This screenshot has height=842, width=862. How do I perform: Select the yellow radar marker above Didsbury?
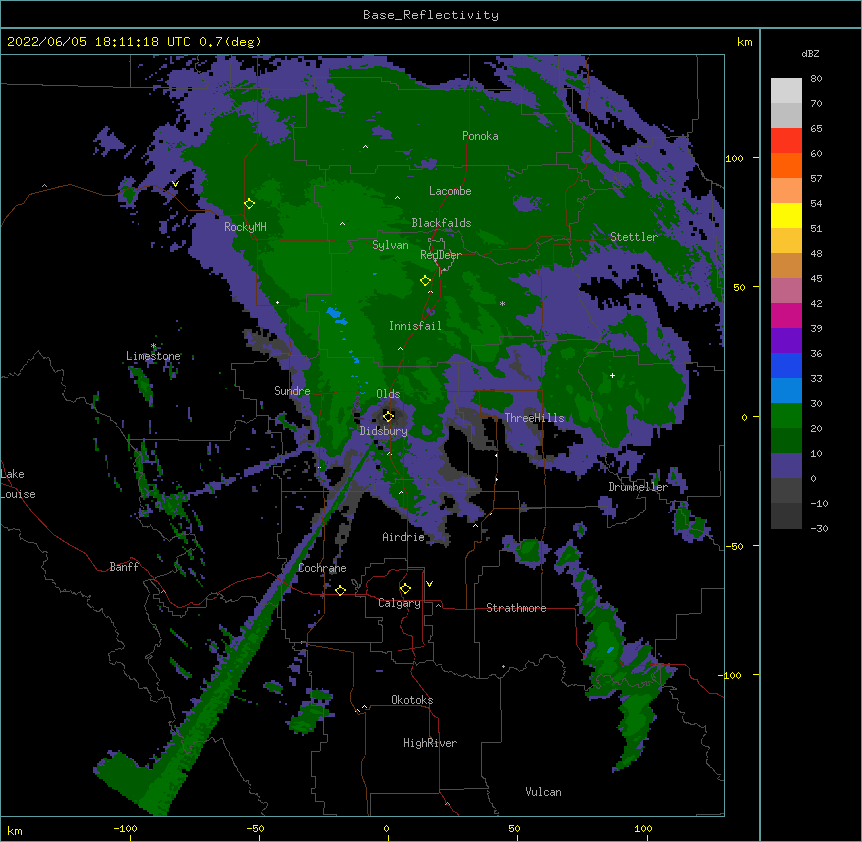pos(389,416)
